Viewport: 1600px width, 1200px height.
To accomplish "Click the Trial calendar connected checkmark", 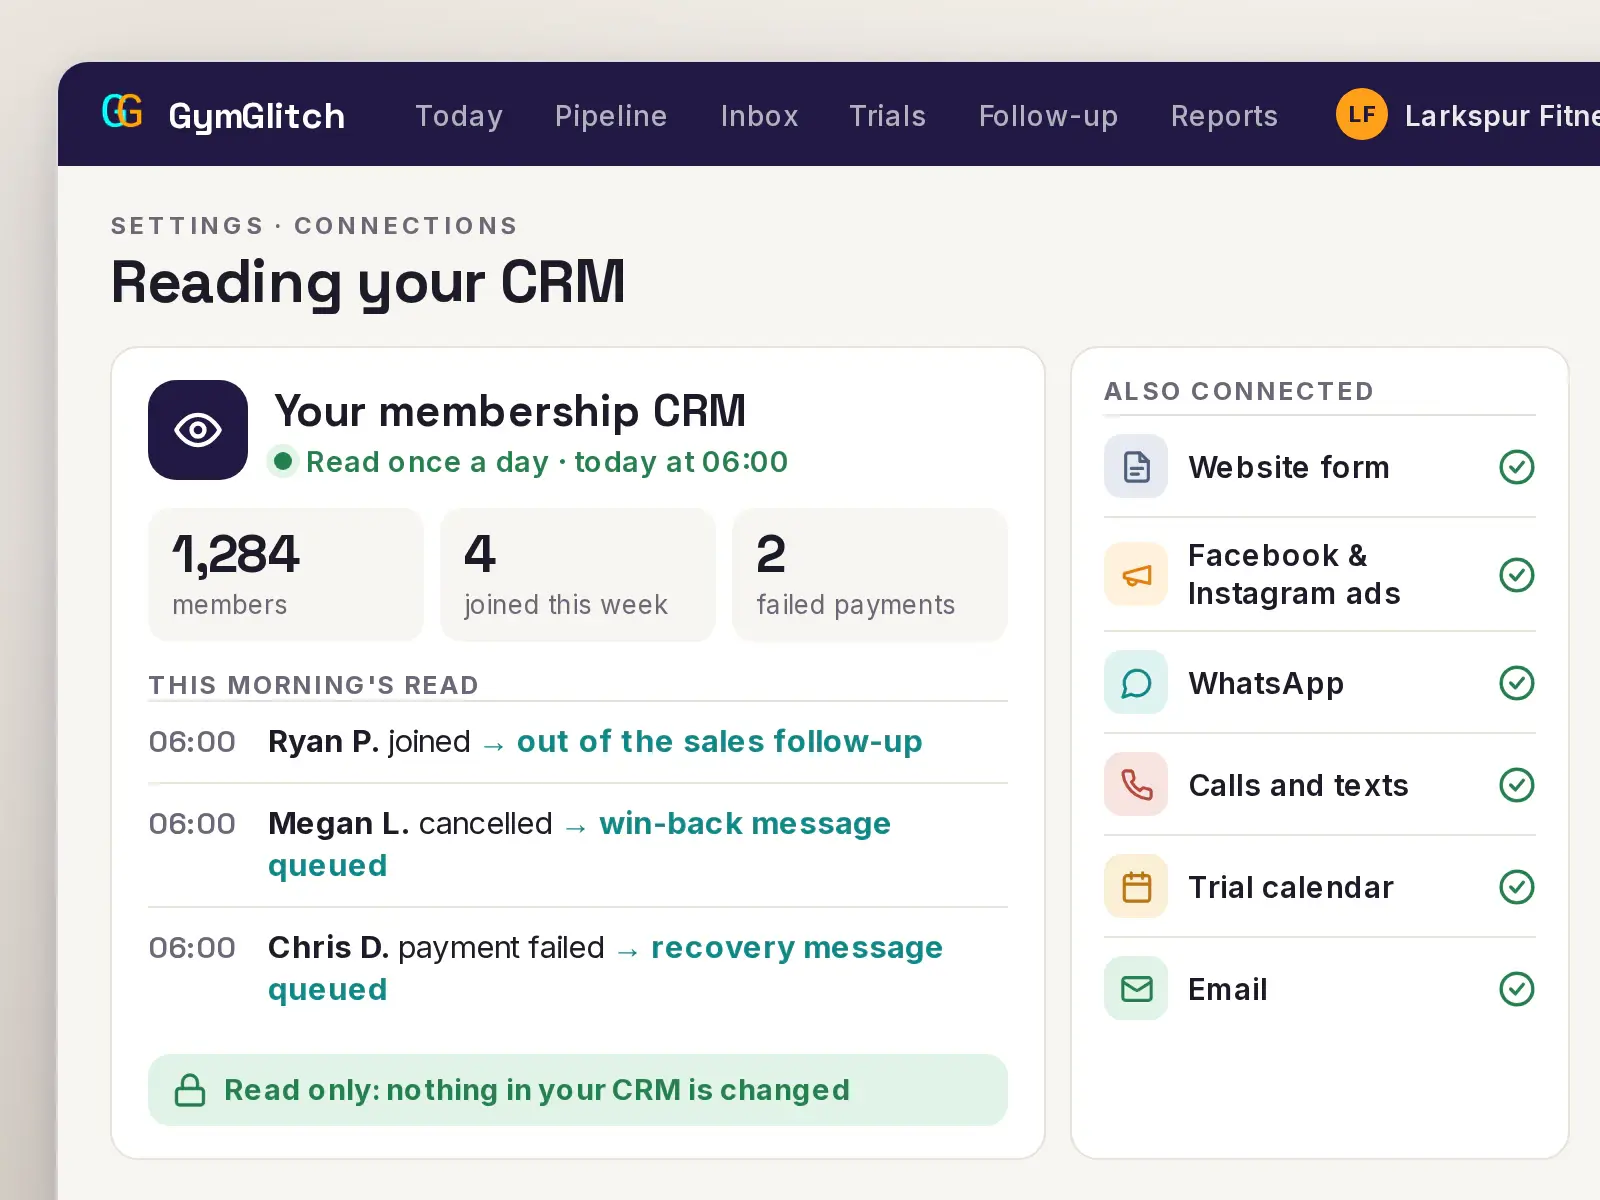I will (1517, 886).
